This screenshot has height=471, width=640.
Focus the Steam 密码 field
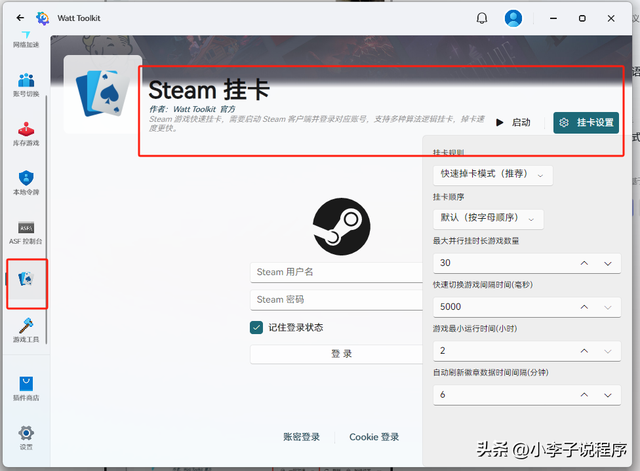click(336, 300)
